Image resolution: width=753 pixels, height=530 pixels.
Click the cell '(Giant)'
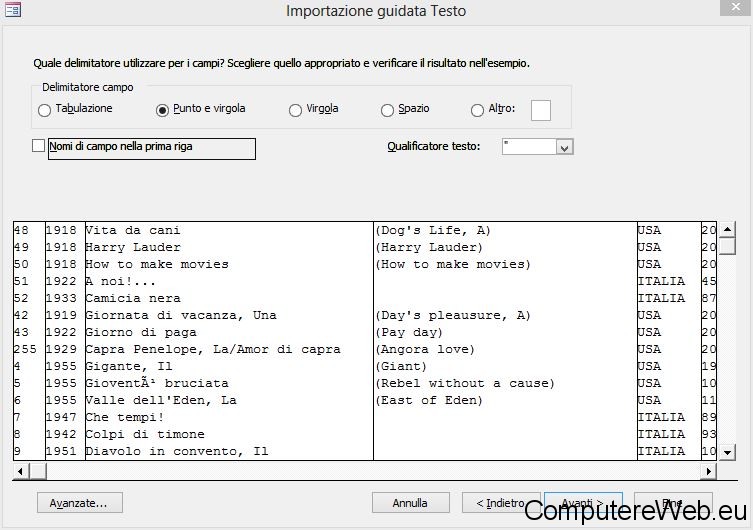tap(401, 366)
